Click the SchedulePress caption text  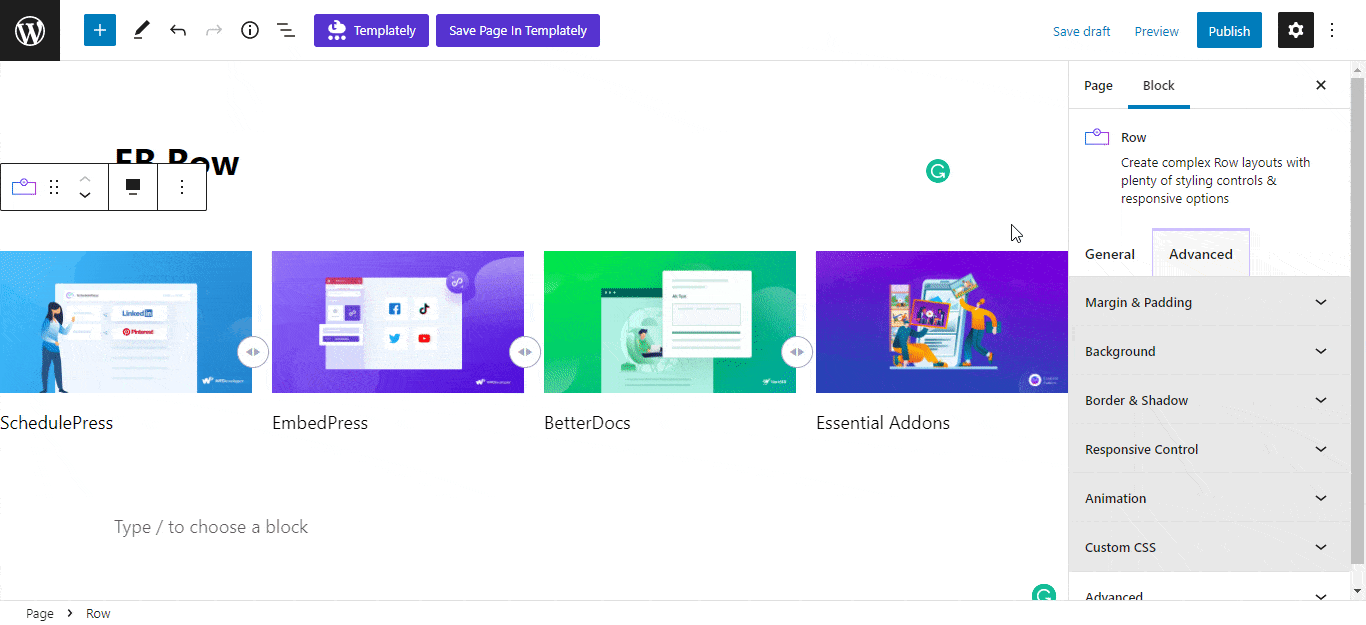click(x=56, y=423)
